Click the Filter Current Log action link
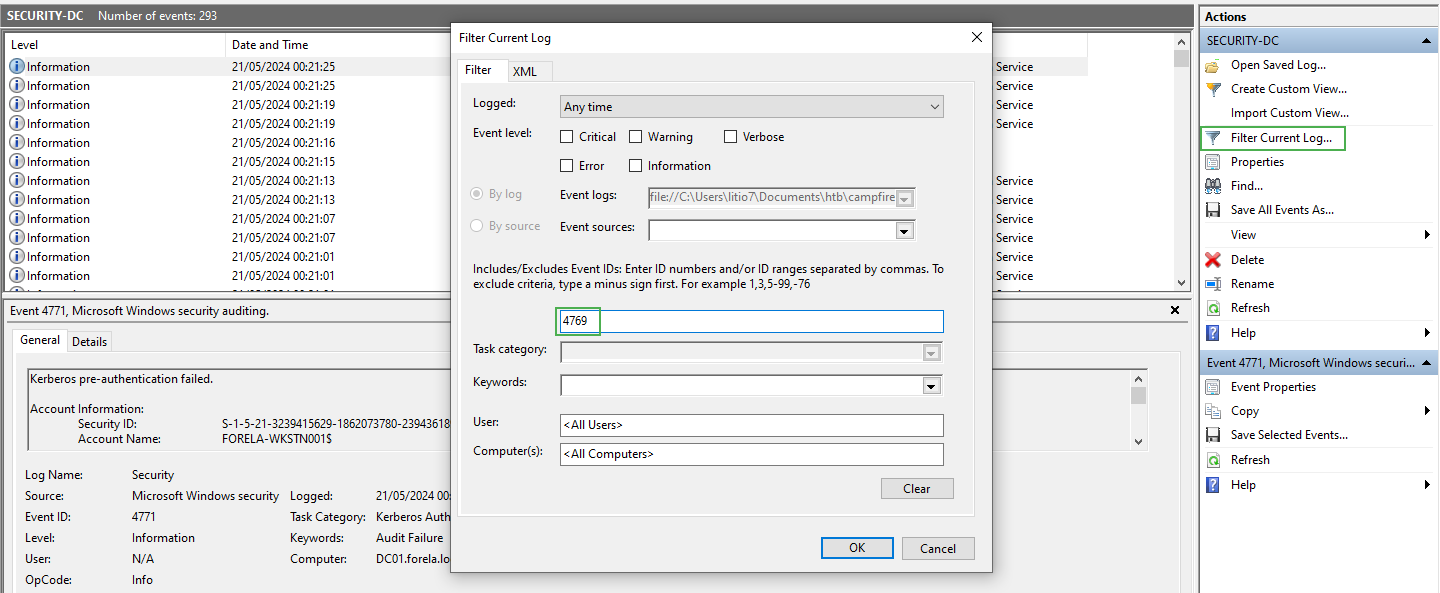The image size is (1440, 593). pos(1281,138)
